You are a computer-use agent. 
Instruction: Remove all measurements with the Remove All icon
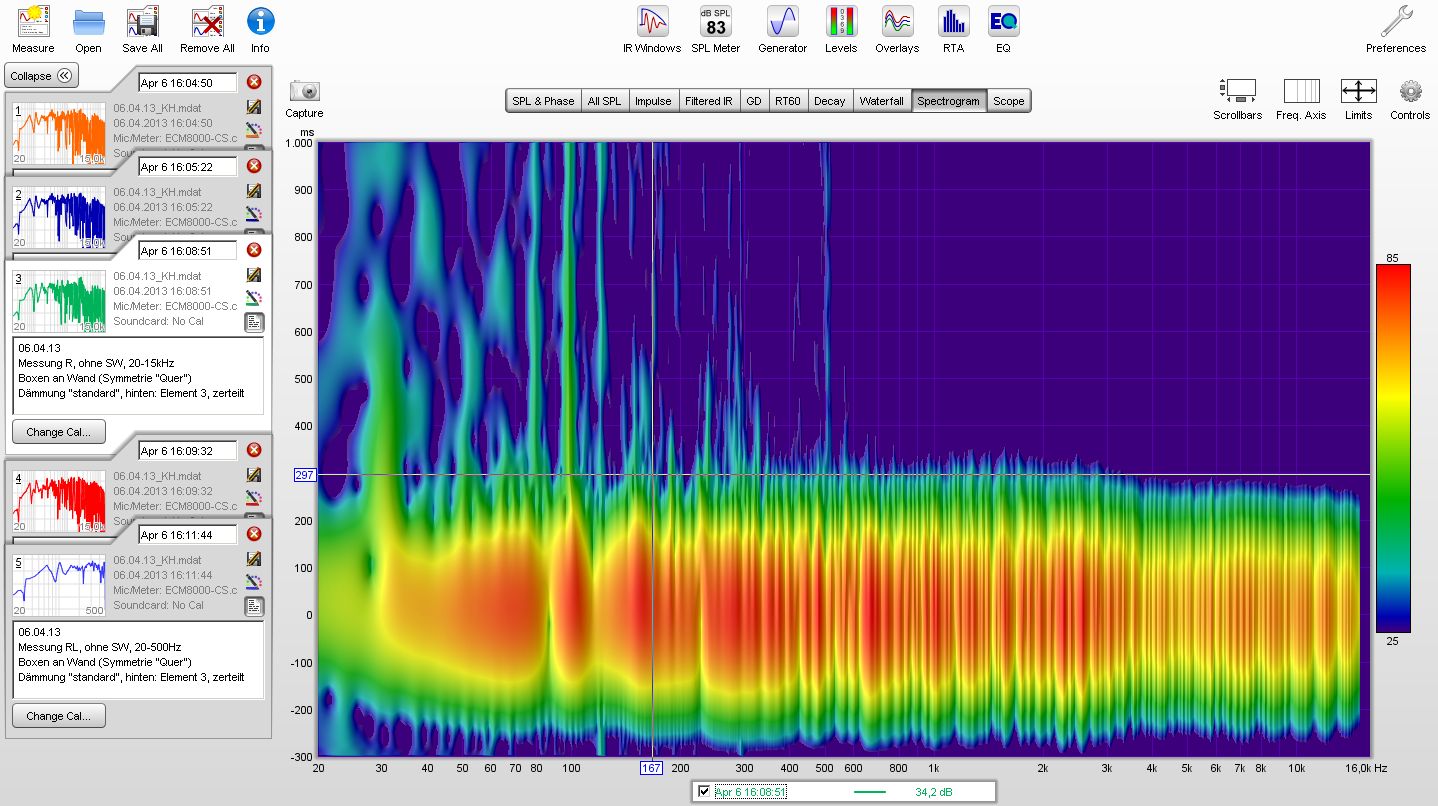pyautogui.click(x=207, y=29)
